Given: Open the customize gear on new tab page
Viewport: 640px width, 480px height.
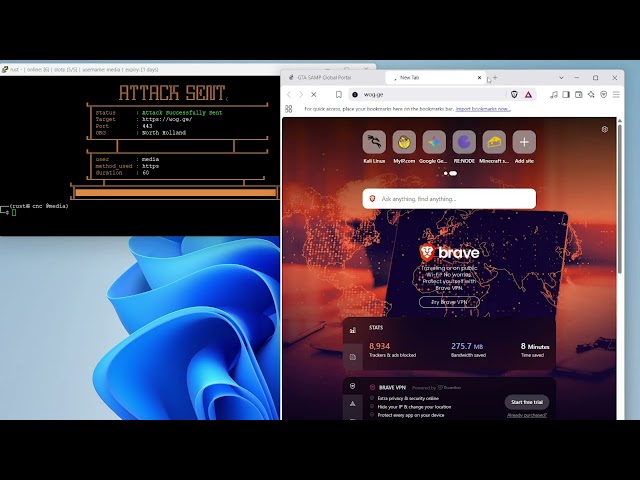Looking at the screenshot, I should 605,129.
